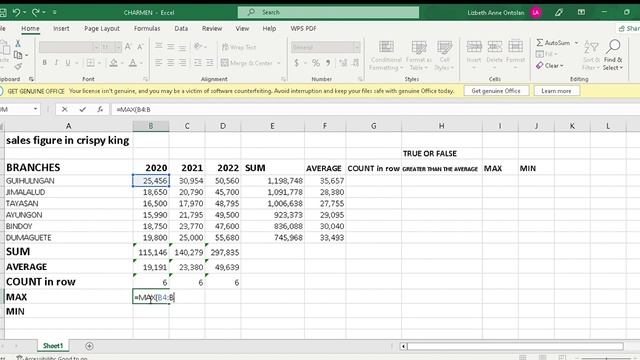
Task: Expand the AutoSum dropdown arrow
Action: 576,43
